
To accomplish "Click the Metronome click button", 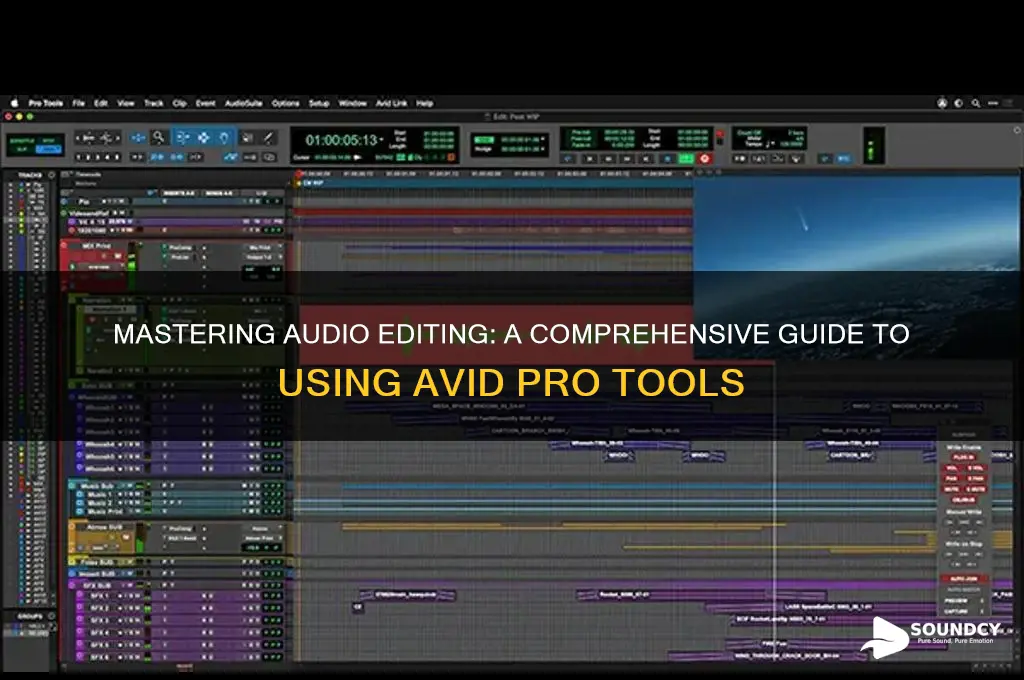I will pos(760,158).
